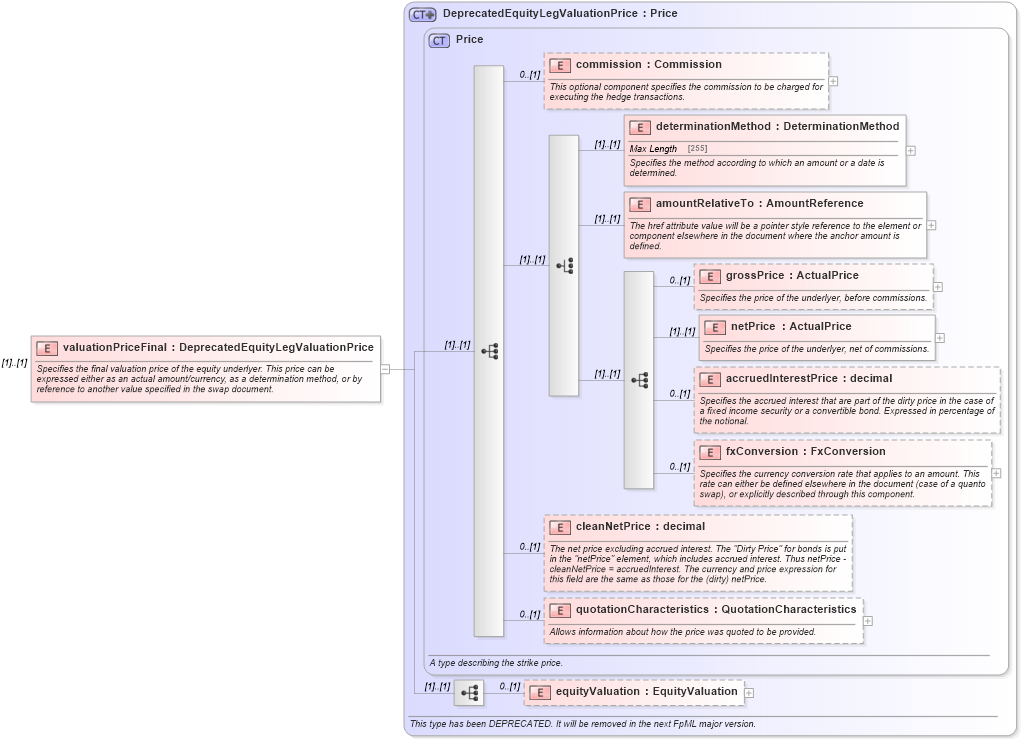Click the sequence bar left of grossPrice

pos(638,380)
